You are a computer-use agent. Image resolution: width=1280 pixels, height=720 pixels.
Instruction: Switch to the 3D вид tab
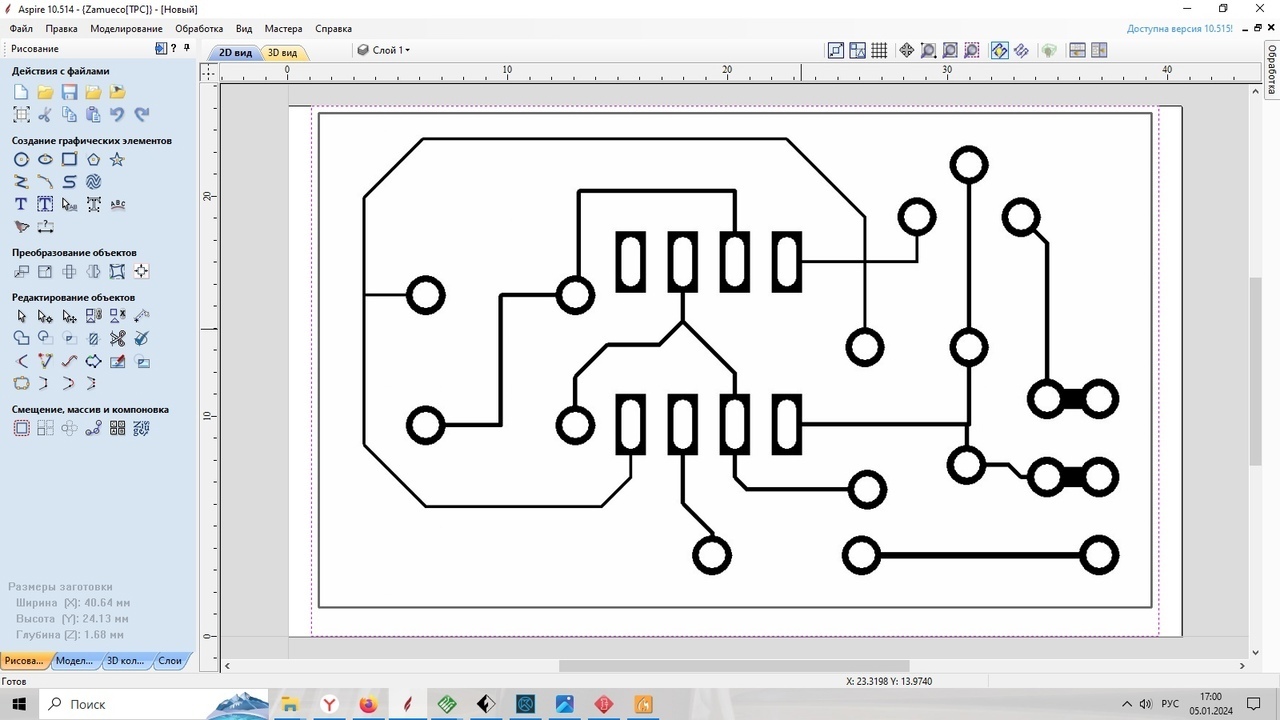282,52
